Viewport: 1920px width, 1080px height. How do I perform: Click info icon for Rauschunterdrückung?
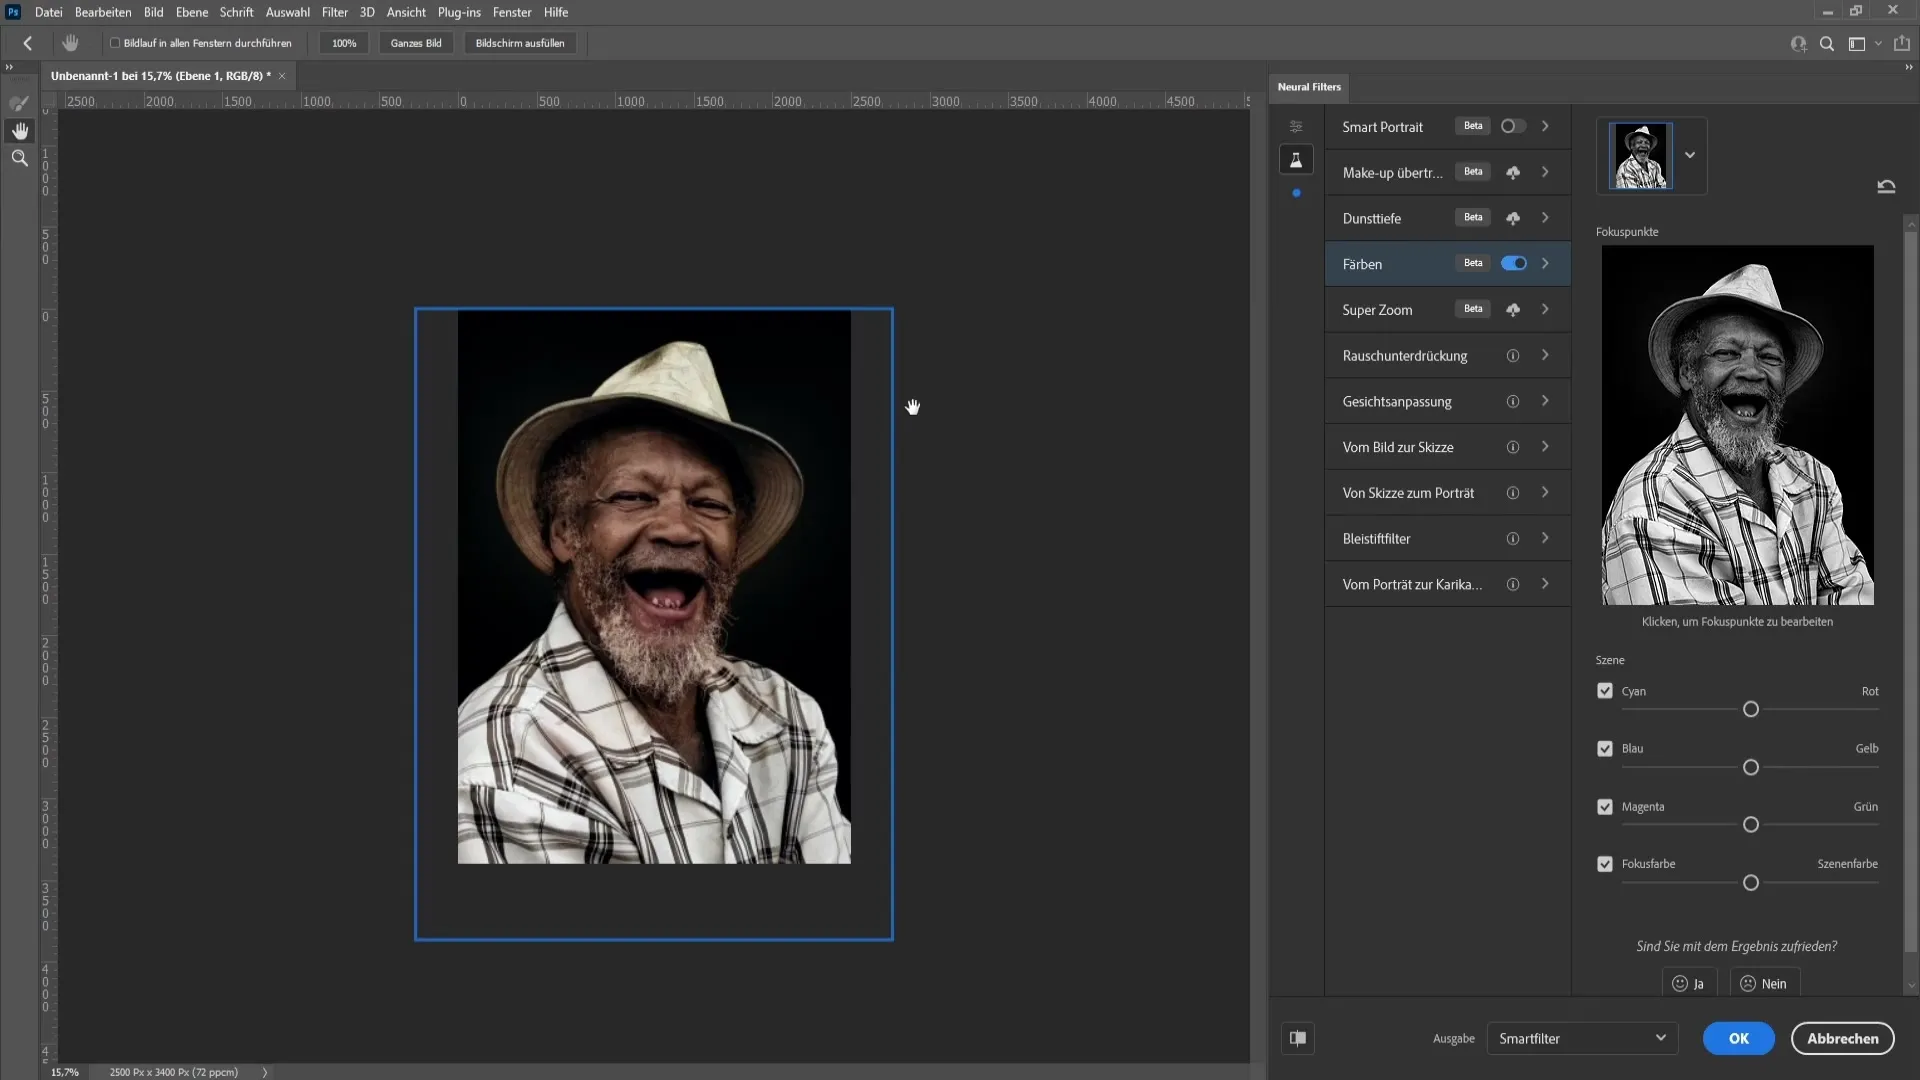pyautogui.click(x=1513, y=356)
